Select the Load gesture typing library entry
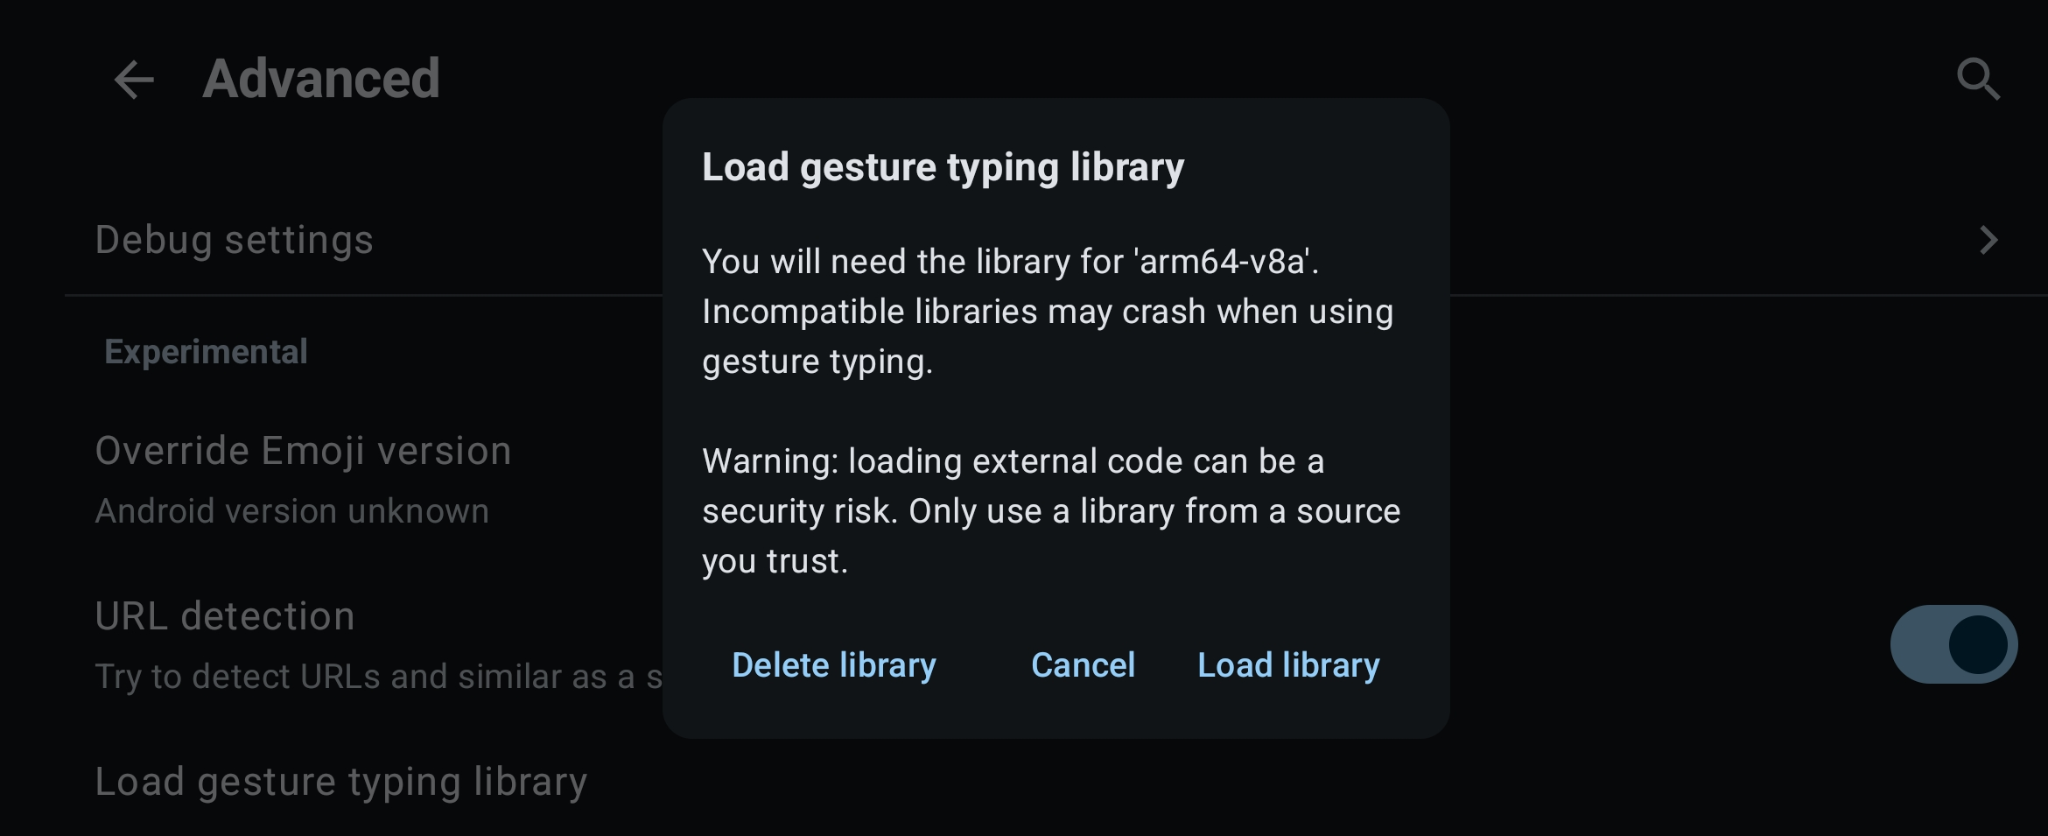2048x836 pixels. [340, 781]
